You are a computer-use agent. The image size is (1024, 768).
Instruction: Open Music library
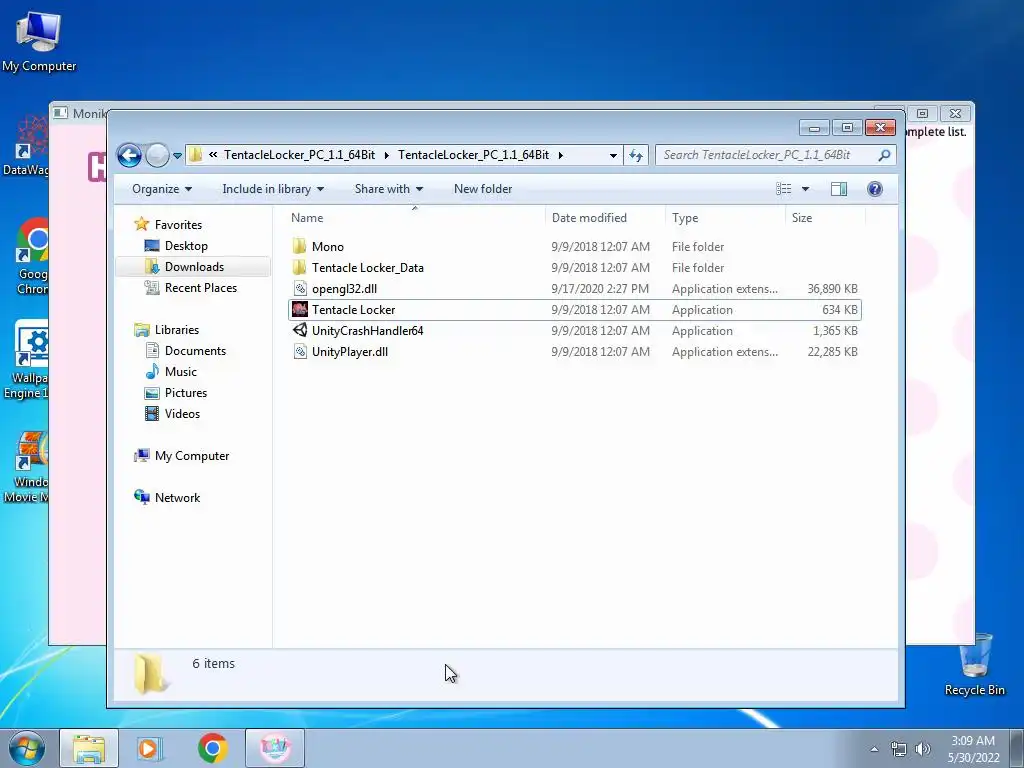pos(180,372)
